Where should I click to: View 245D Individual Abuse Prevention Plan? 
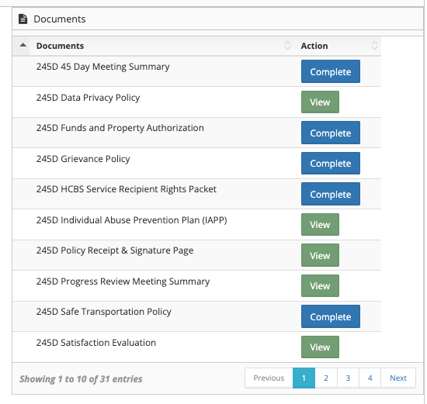click(x=320, y=224)
